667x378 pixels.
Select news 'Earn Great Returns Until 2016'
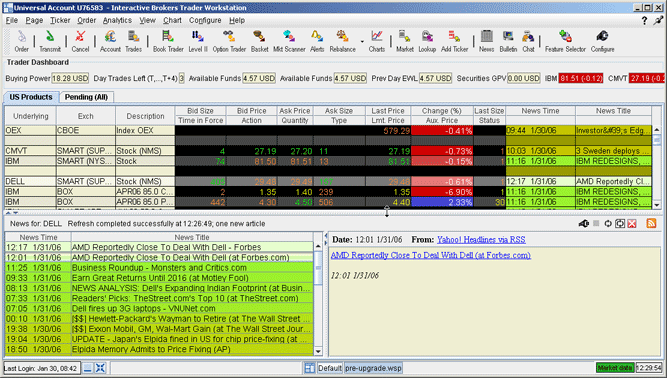pyautogui.click(x=159, y=278)
